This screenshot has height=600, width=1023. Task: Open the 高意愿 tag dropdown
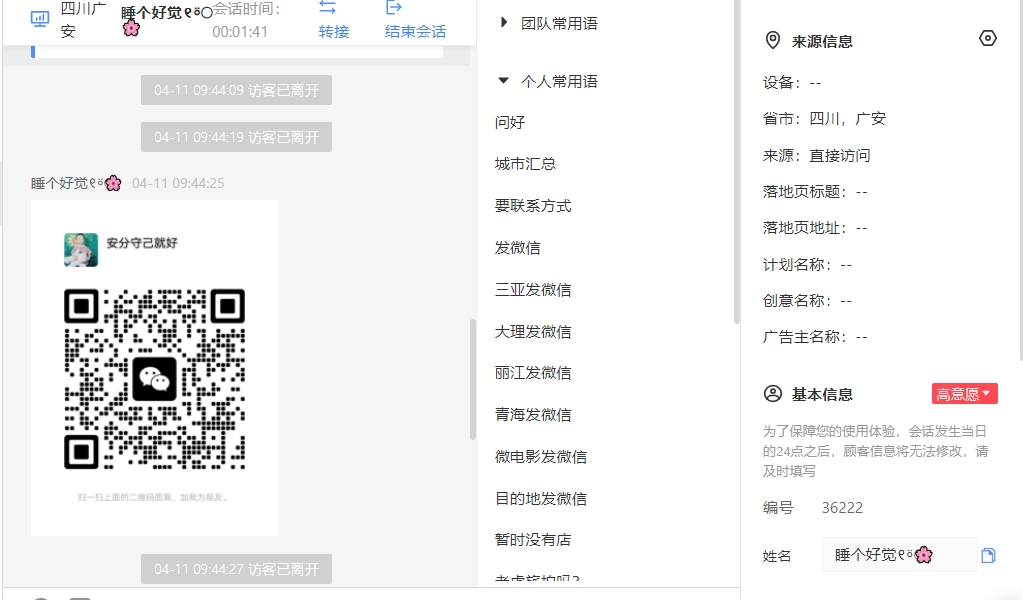point(964,394)
